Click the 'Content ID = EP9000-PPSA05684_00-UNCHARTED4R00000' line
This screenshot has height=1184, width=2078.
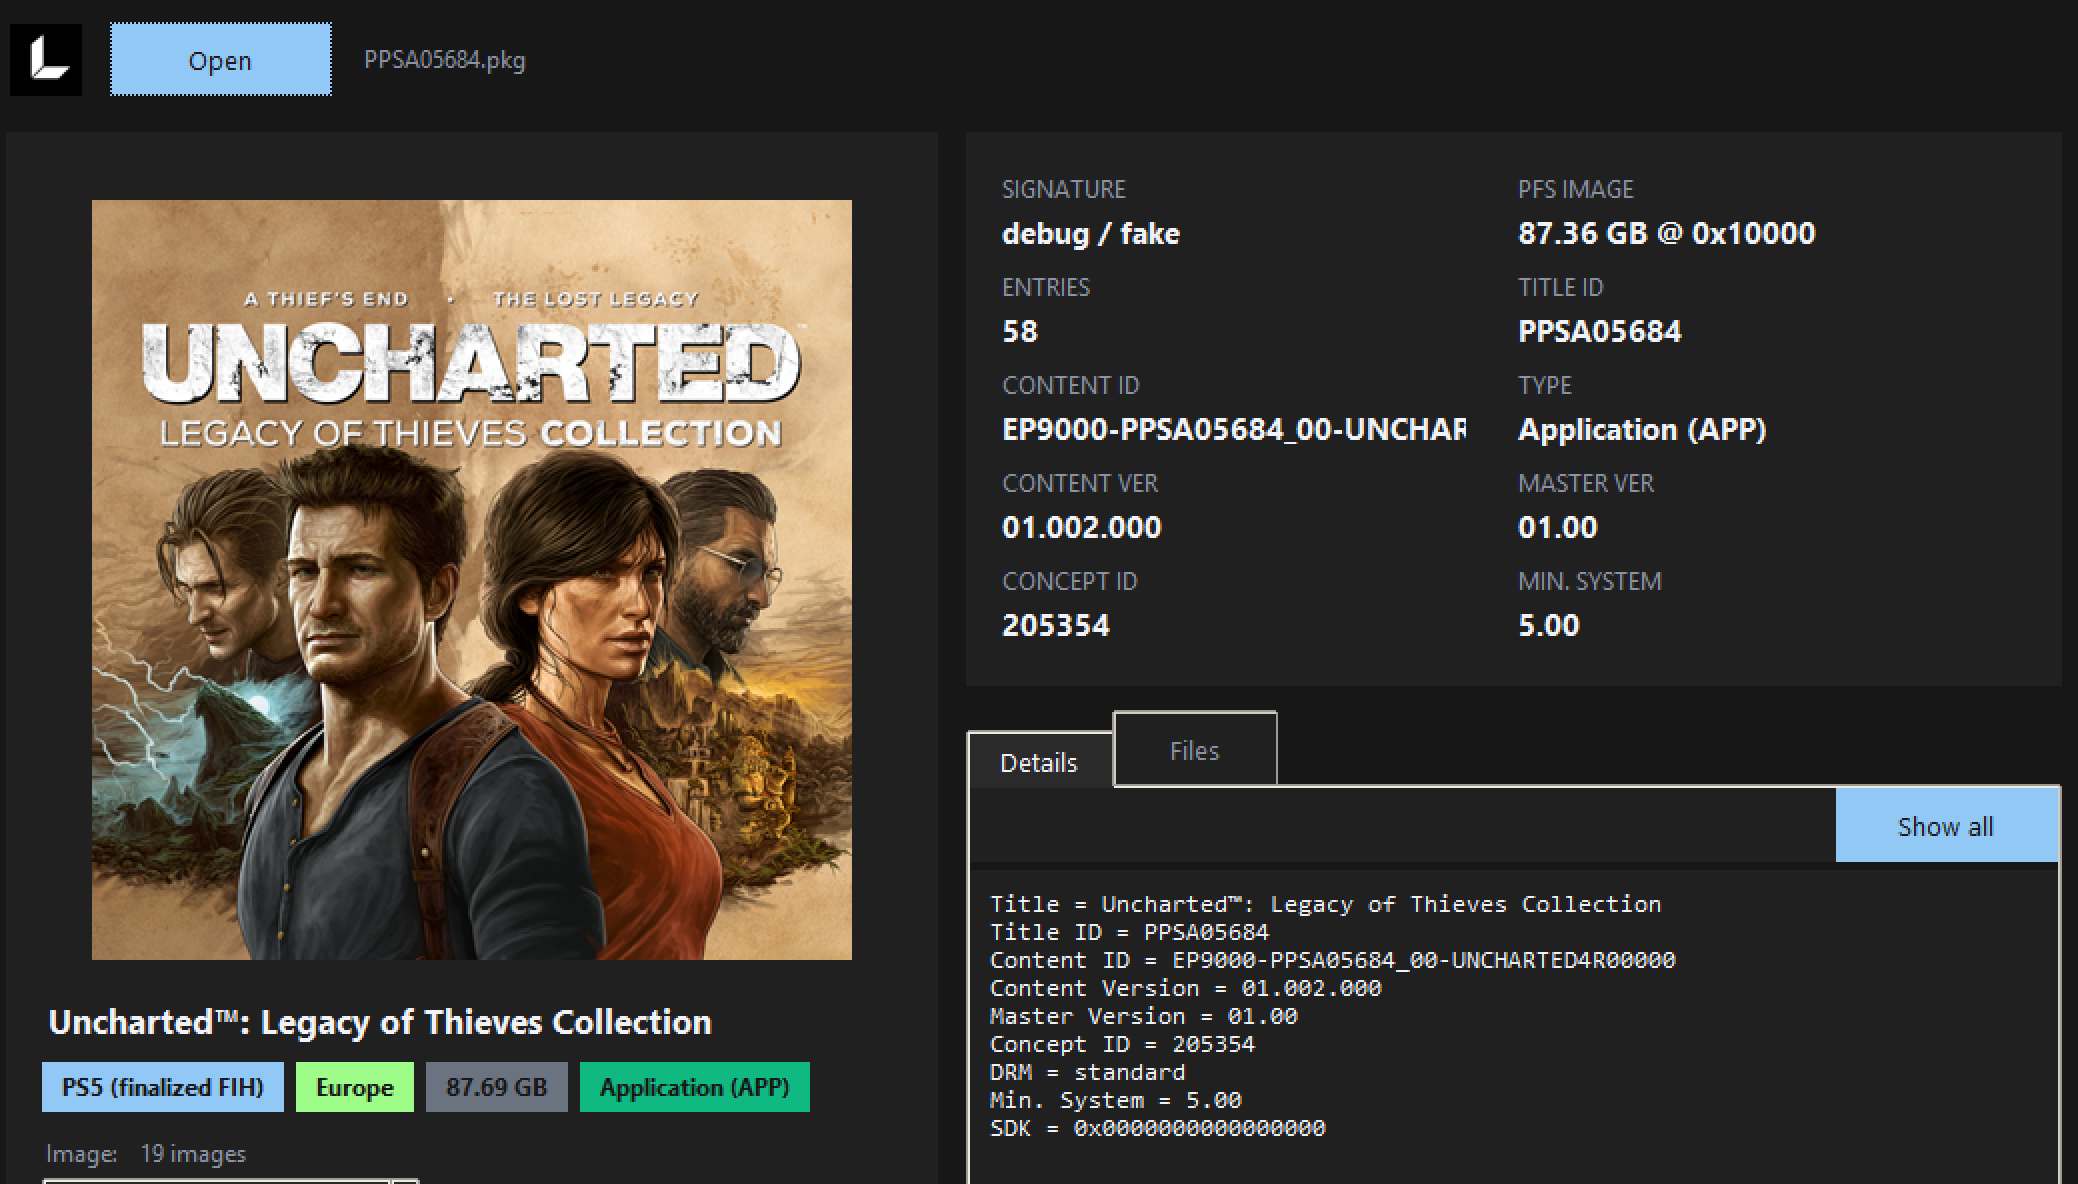coord(1332,960)
